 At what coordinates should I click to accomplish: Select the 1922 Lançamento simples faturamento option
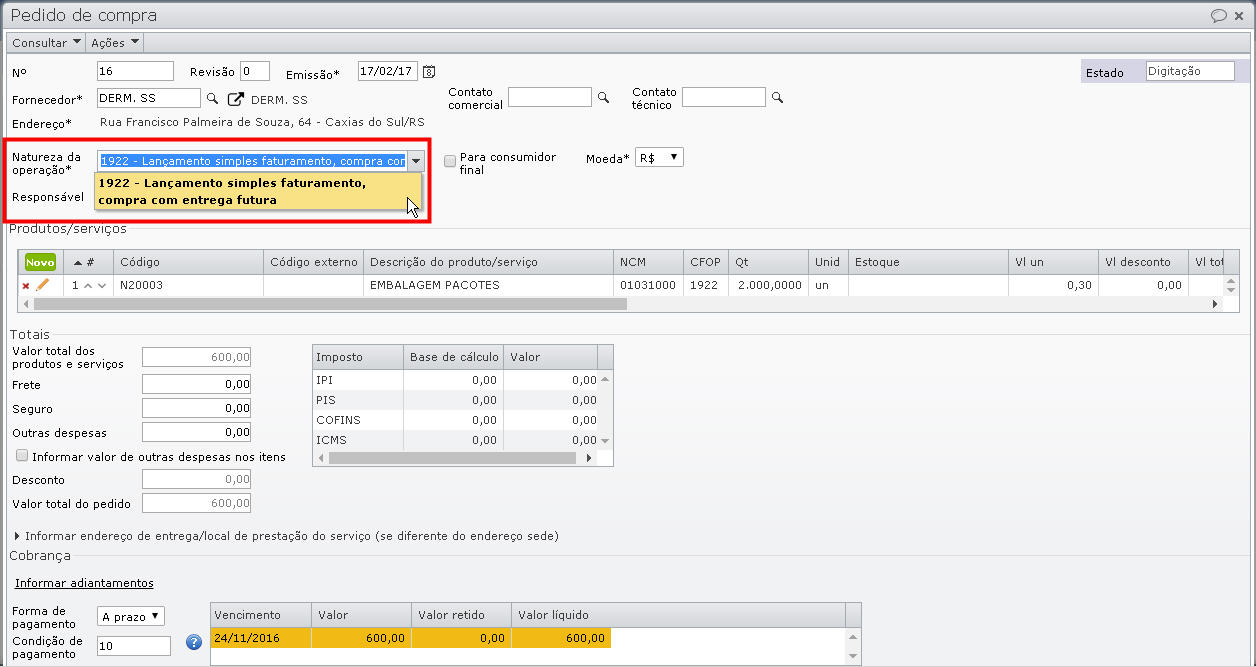[x=258, y=191]
